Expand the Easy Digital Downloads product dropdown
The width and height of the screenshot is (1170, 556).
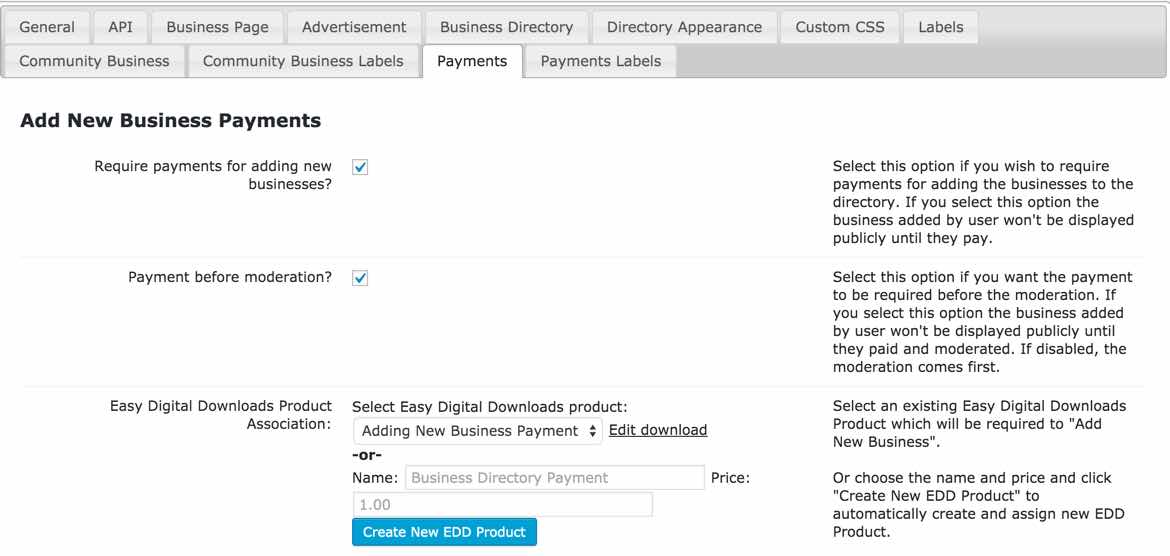coord(477,431)
